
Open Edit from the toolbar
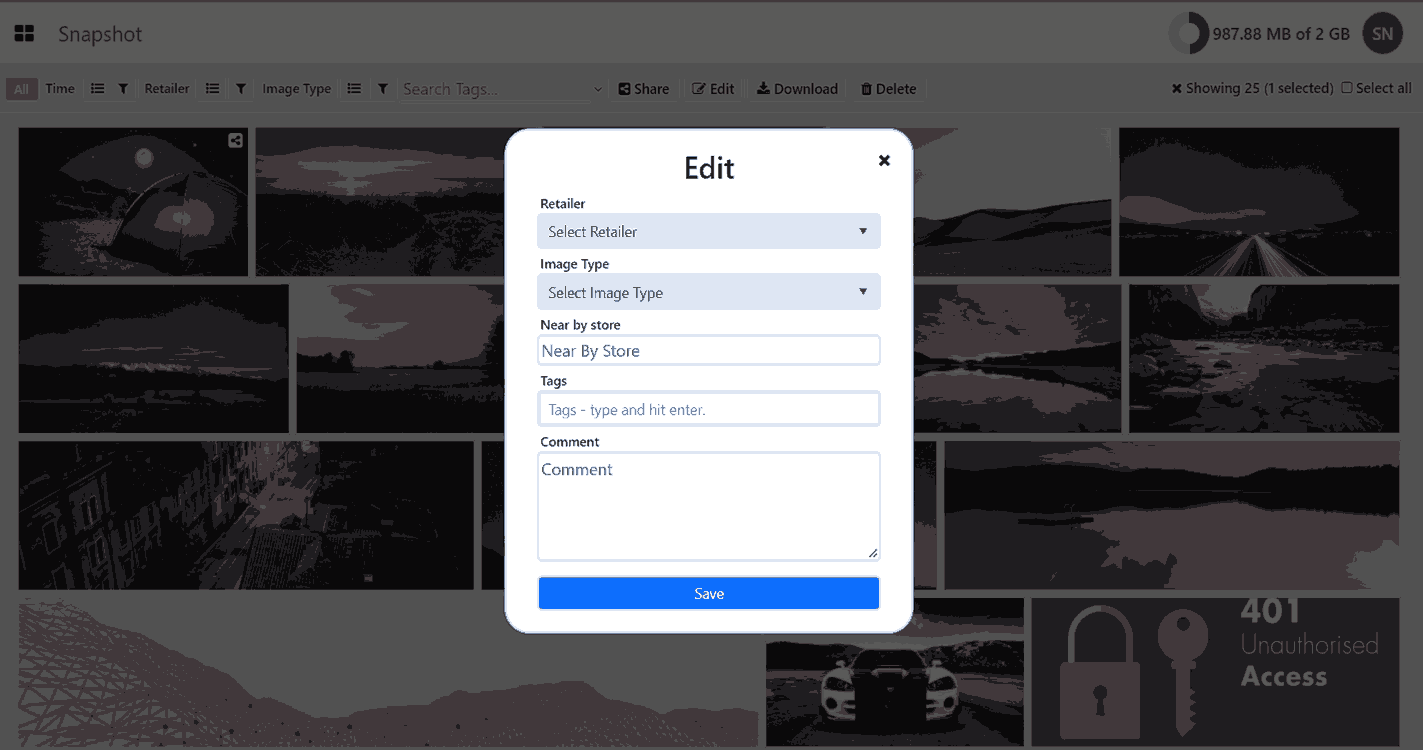point(714,89)
